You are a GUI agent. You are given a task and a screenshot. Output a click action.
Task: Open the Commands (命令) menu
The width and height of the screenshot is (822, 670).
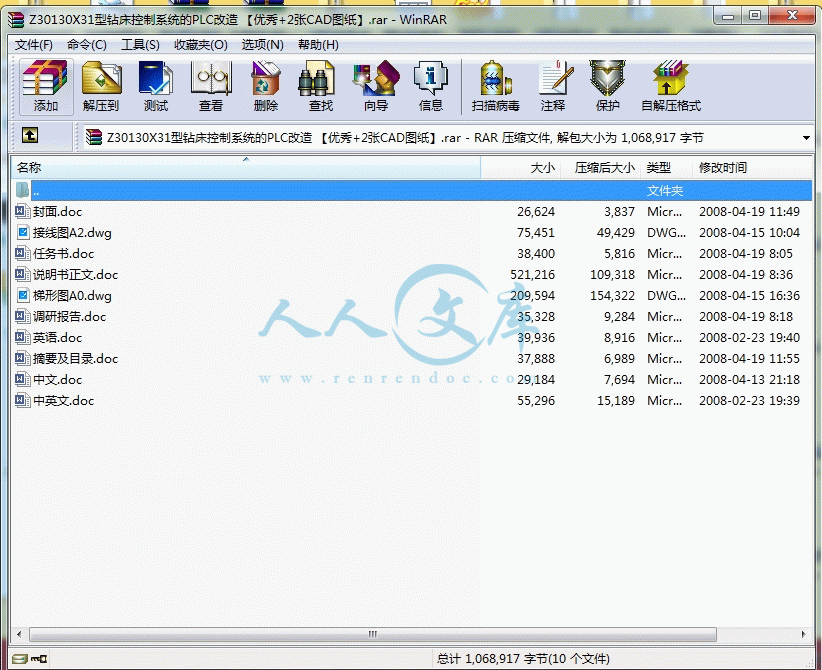(x=87, y=45)
